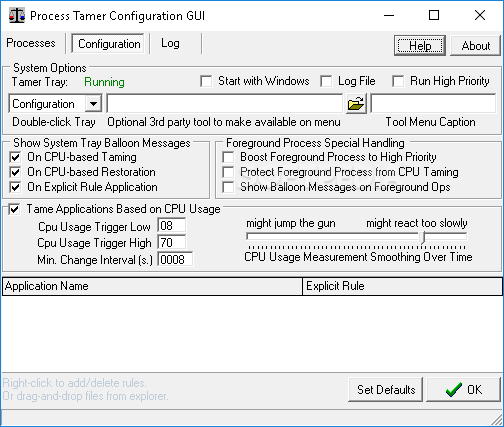Switch to the Processes tab
The image size is (504, 427).
click(31, 43)
